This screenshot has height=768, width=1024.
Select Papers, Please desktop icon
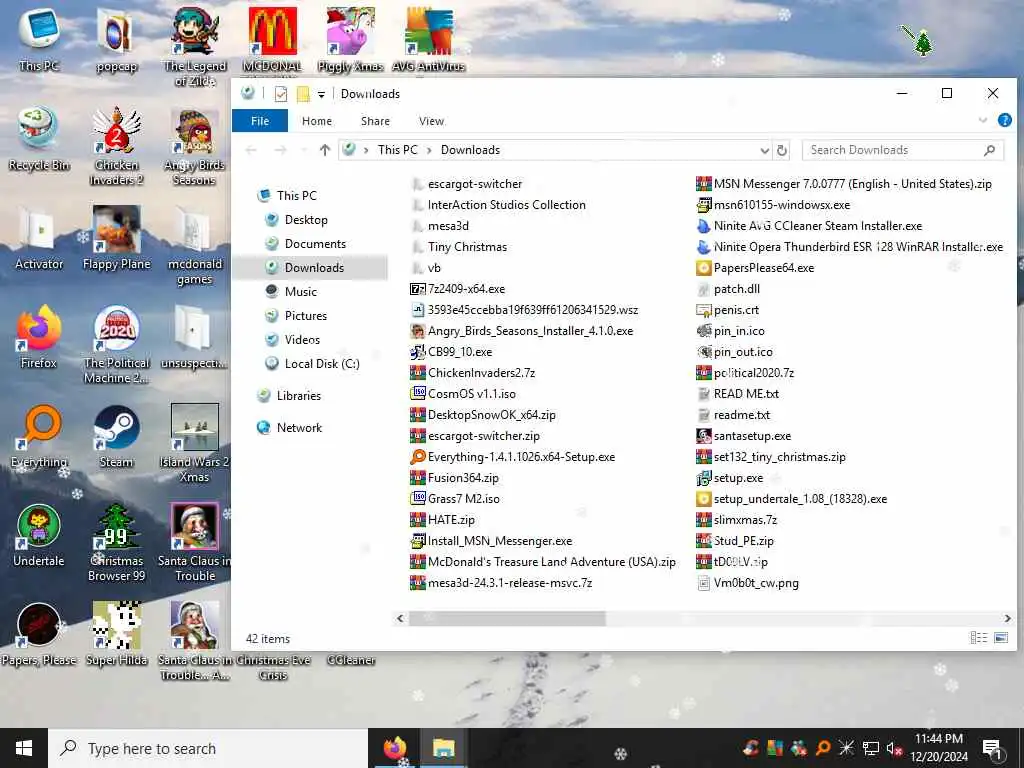39,634
